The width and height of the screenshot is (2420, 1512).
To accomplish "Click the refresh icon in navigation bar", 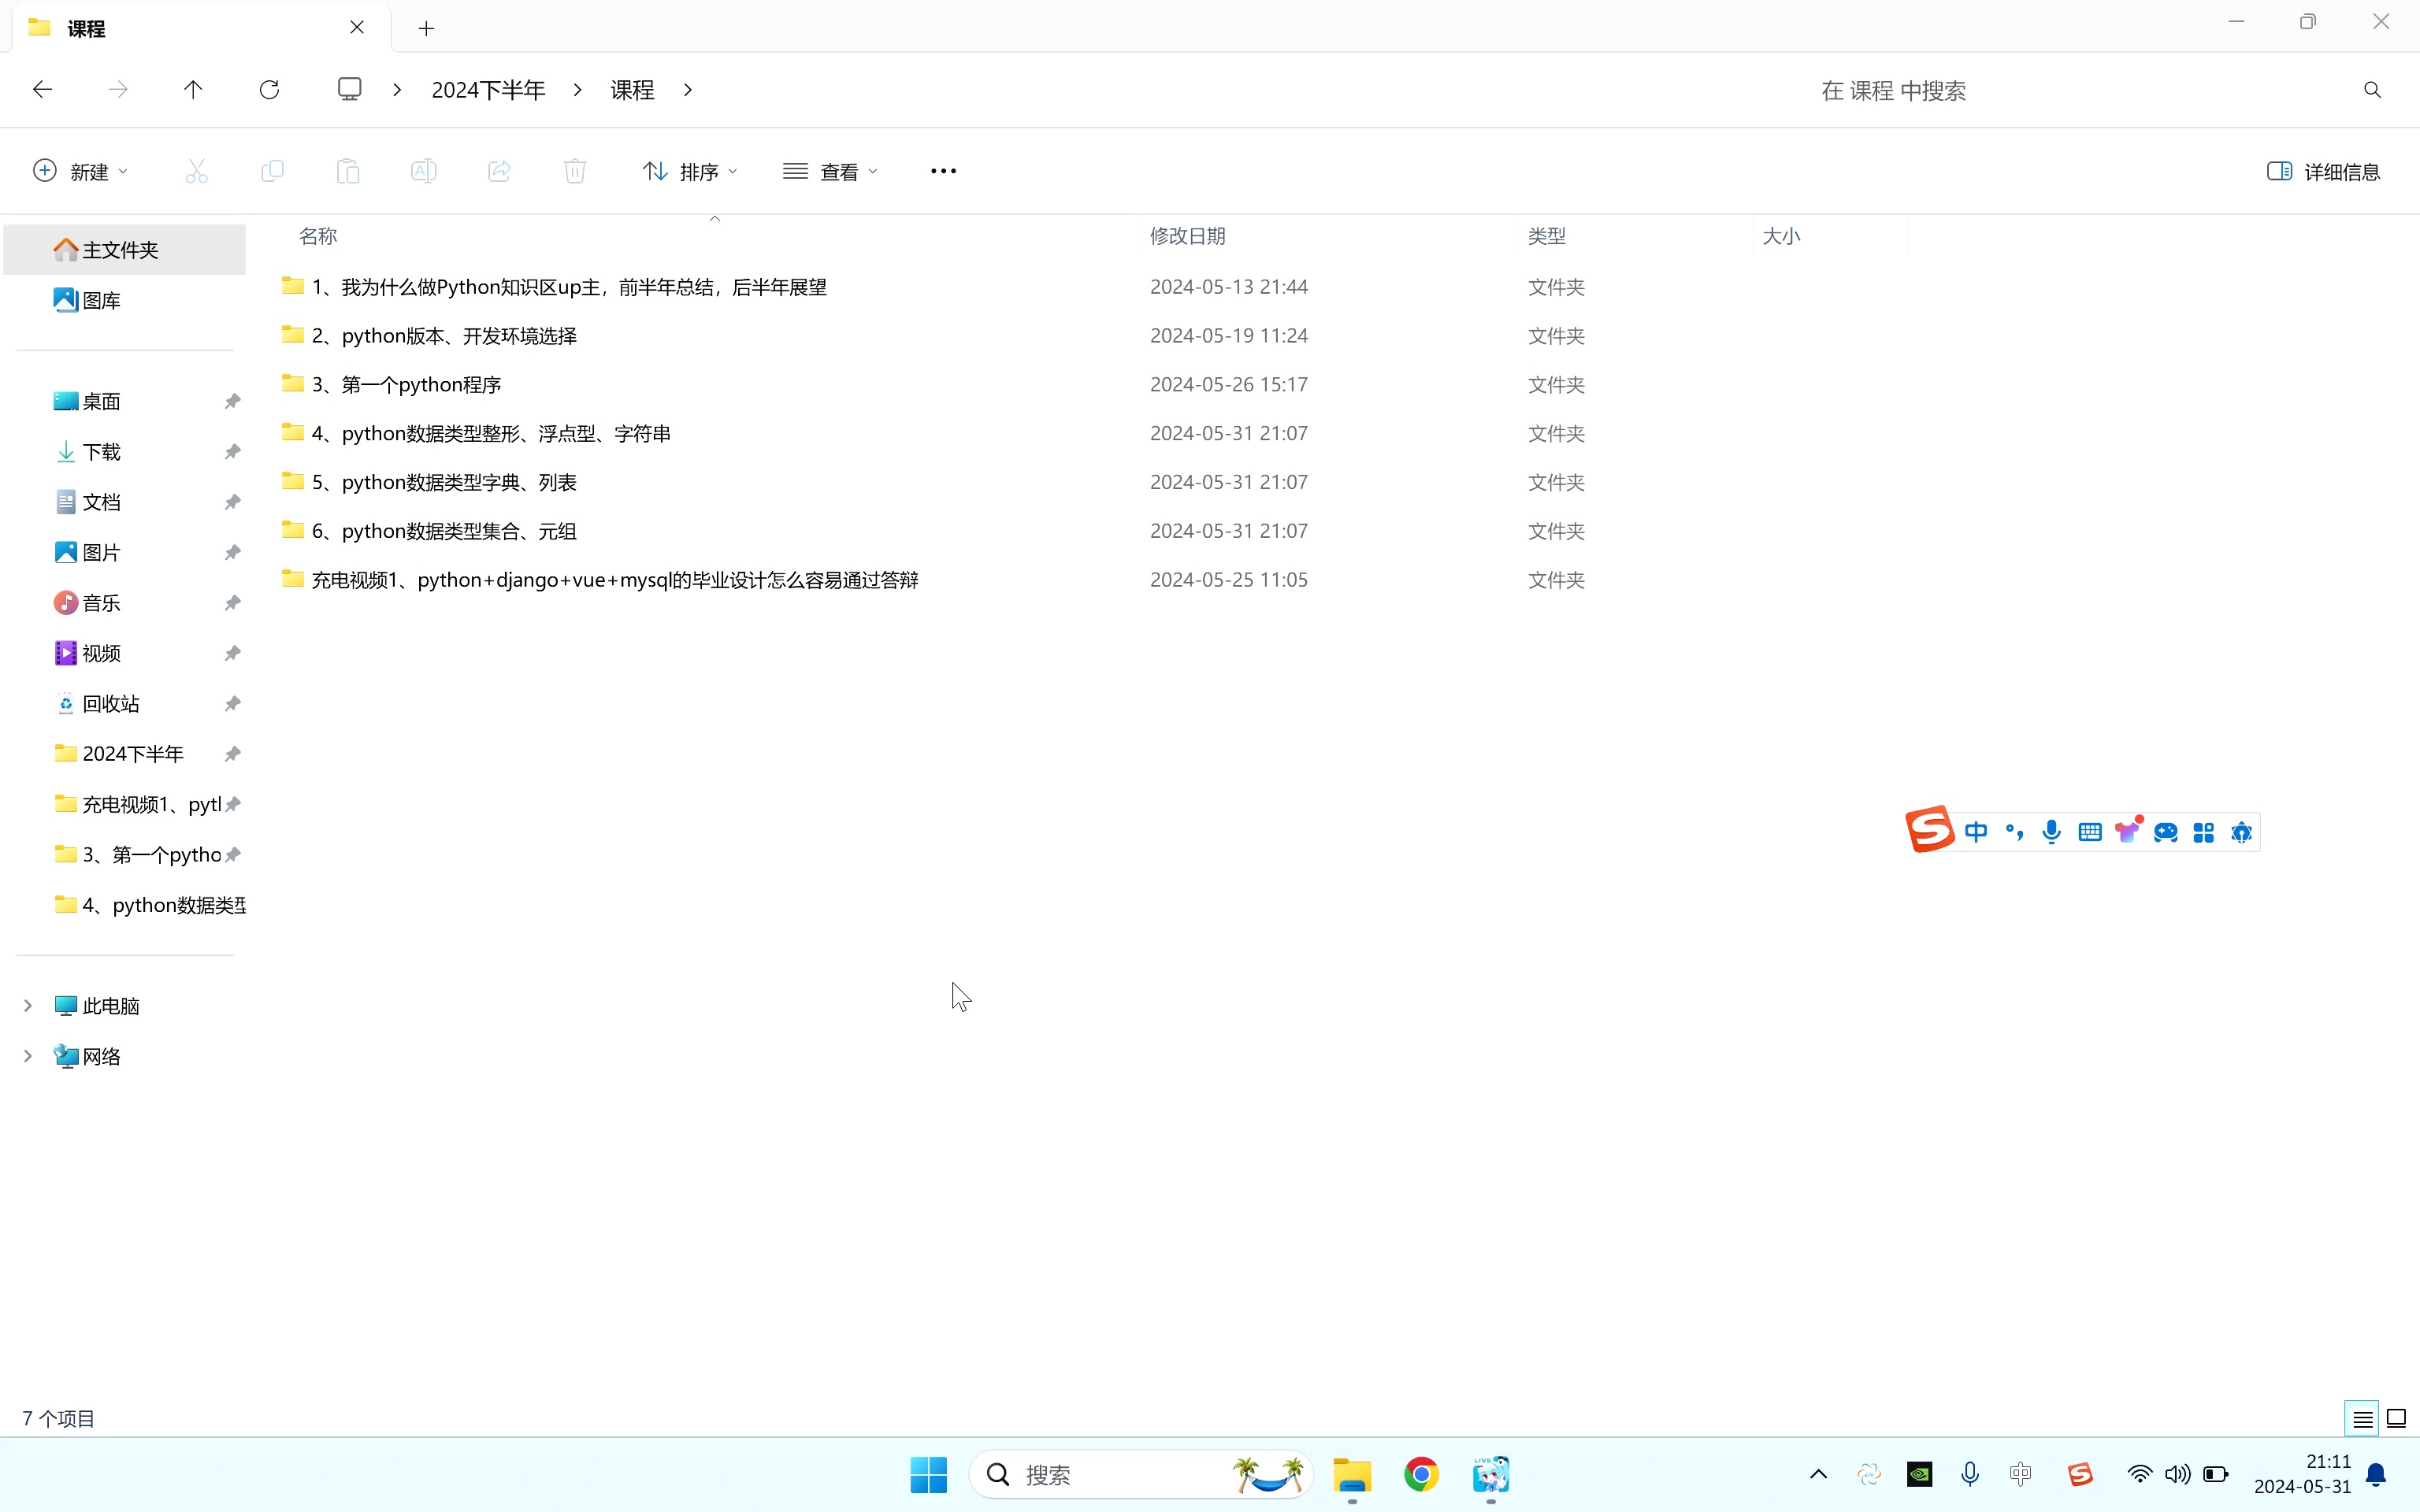I will (x=269, y=90).
